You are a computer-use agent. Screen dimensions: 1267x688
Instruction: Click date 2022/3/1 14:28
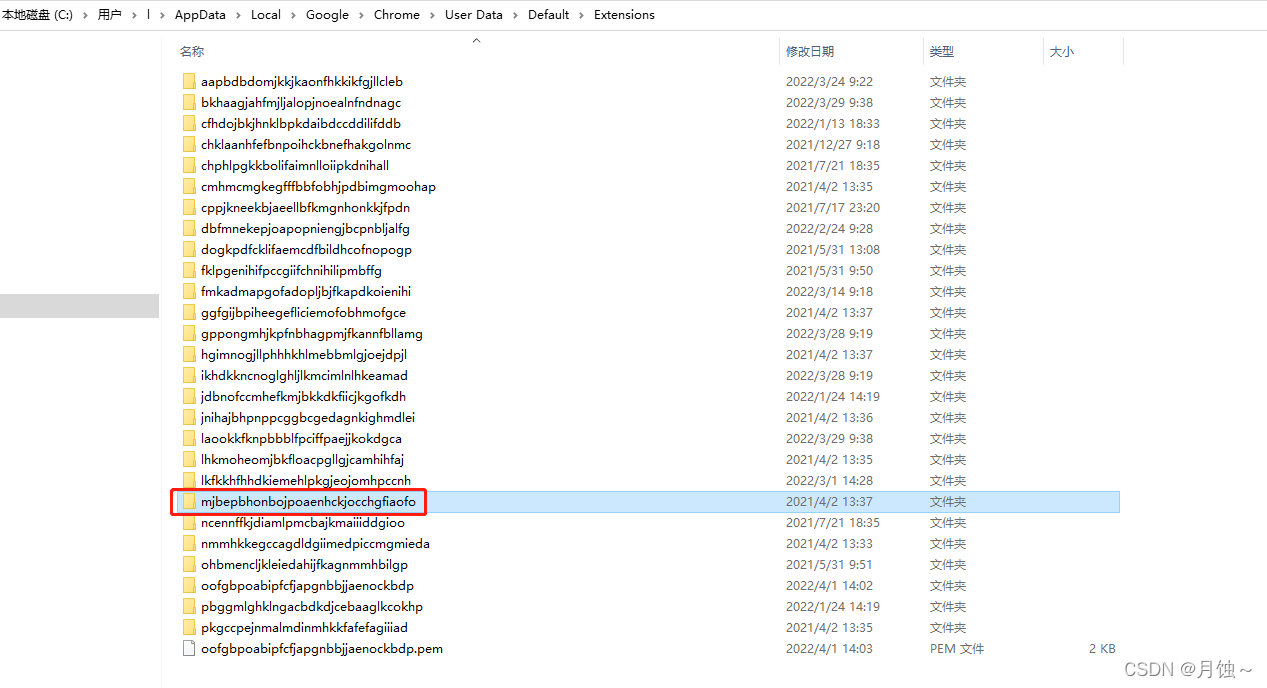(x=829, y=481)
